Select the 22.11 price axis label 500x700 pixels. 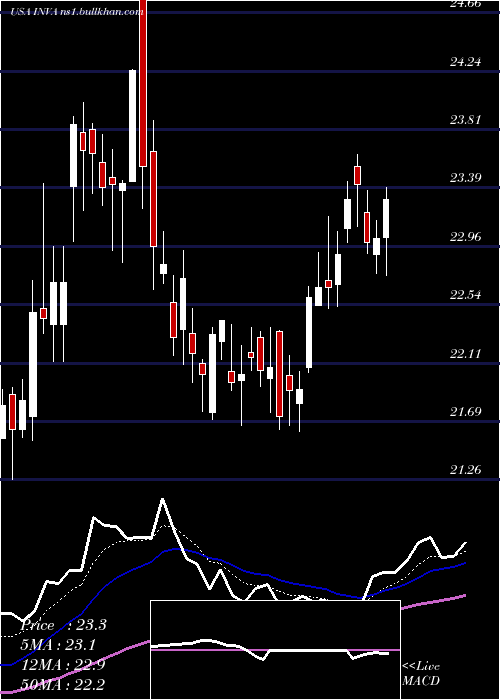(466, 354)
